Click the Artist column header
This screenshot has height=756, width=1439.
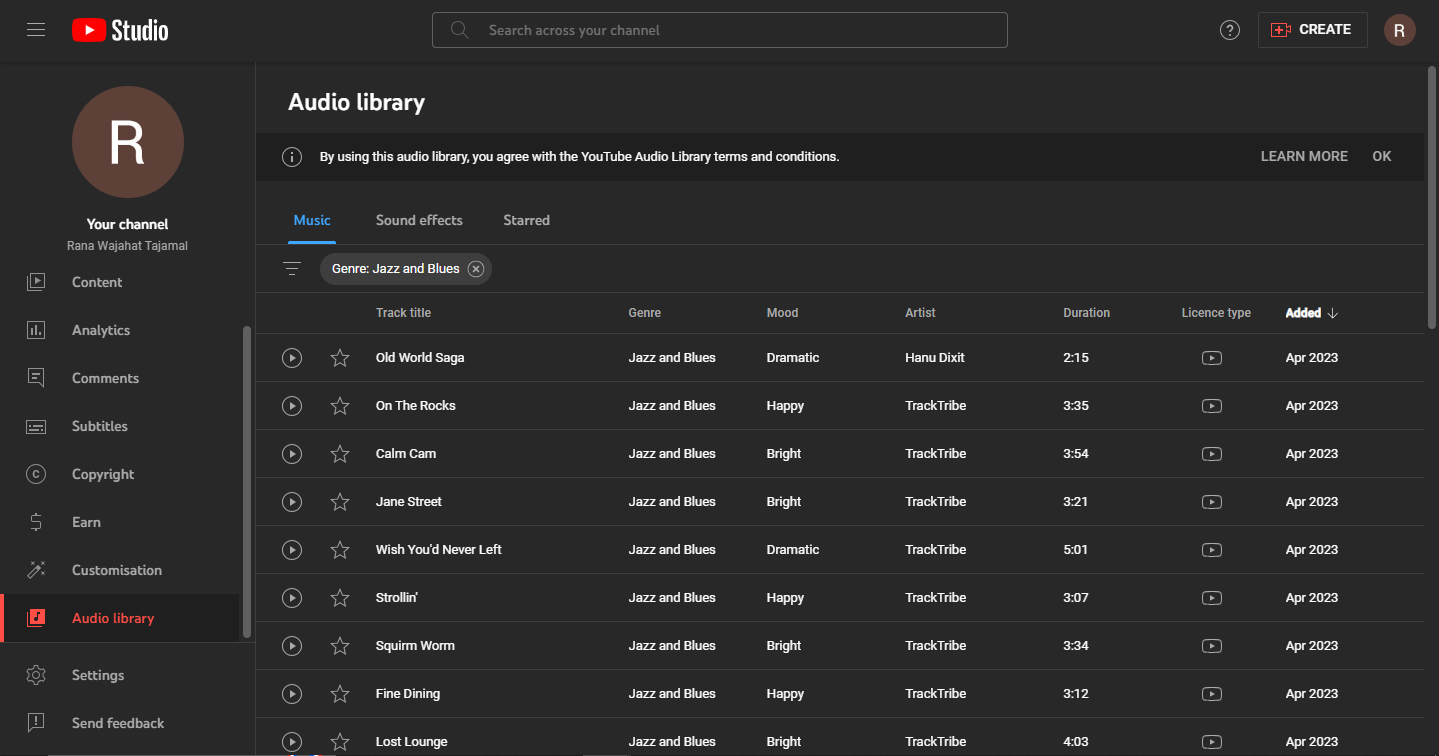920,313
